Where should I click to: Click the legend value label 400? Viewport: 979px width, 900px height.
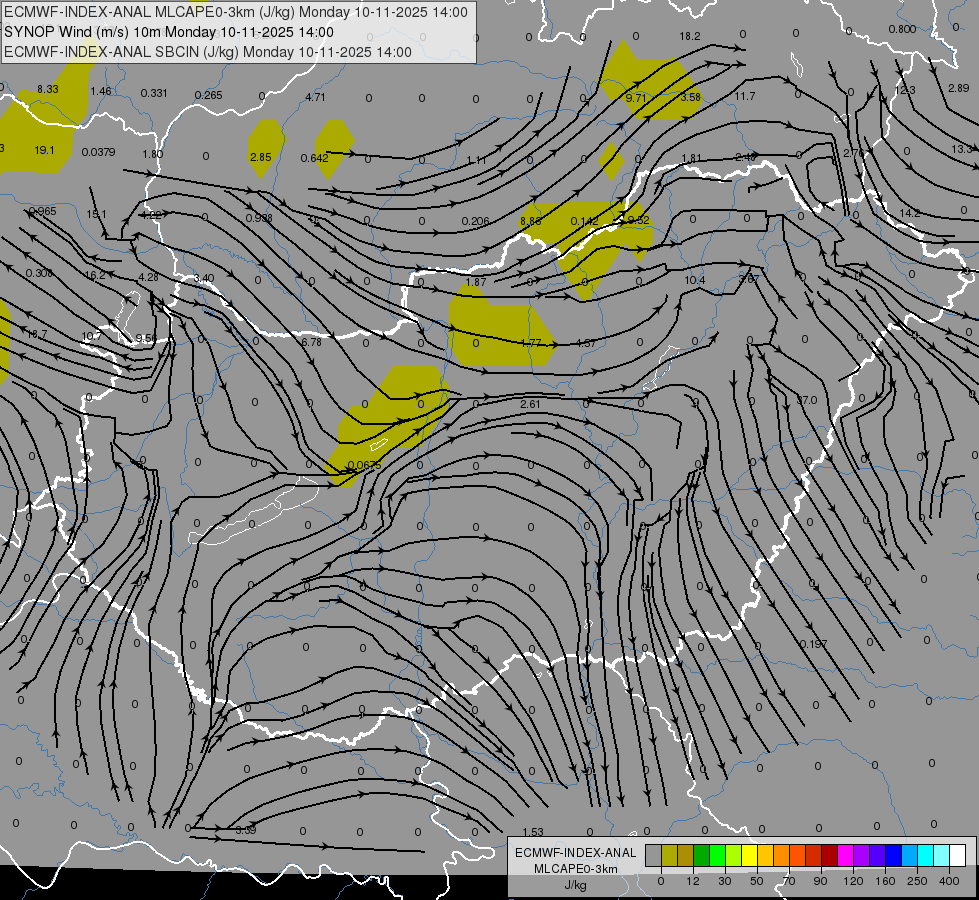click(949, 881)
